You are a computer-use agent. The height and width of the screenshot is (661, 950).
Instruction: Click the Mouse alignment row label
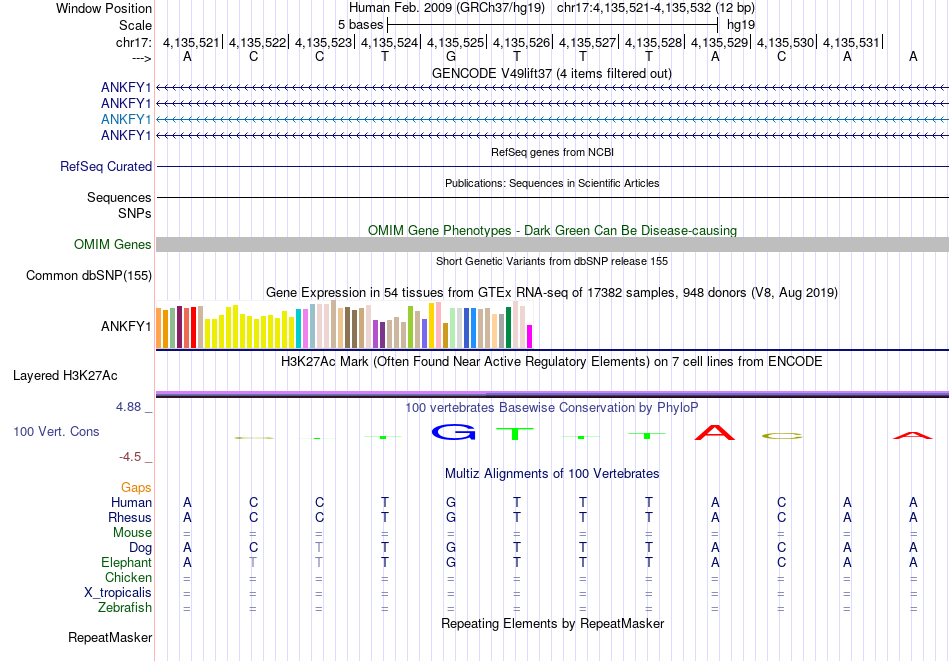point(132,533)
